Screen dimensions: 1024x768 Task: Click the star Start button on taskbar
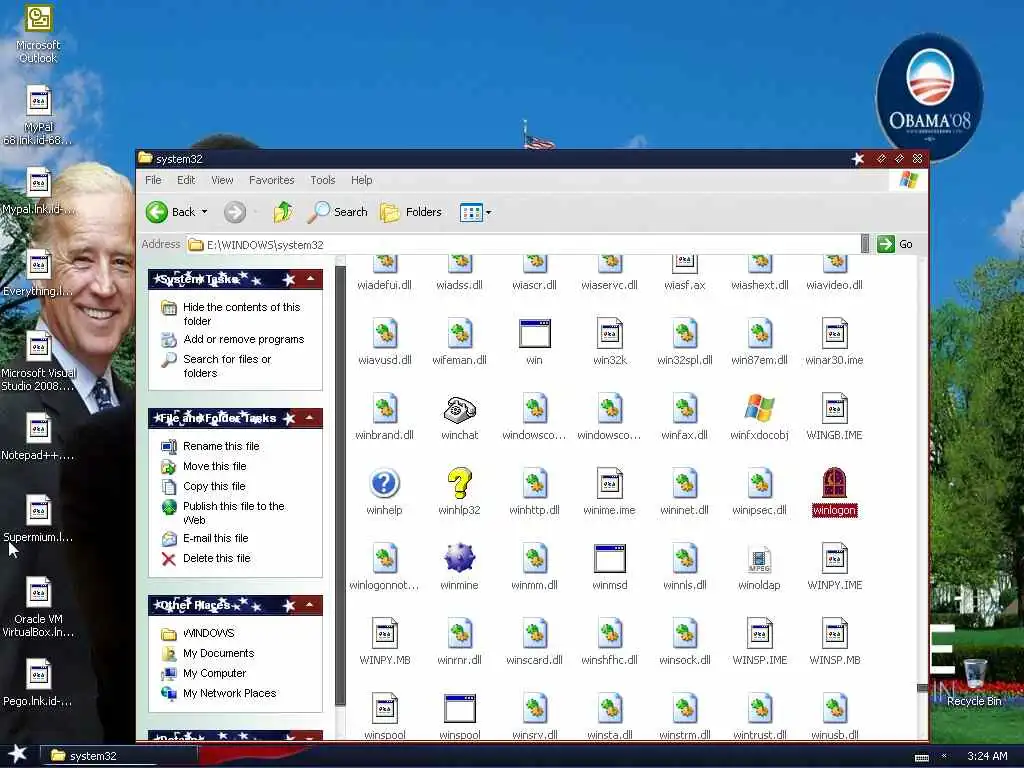tap(18, 754)
